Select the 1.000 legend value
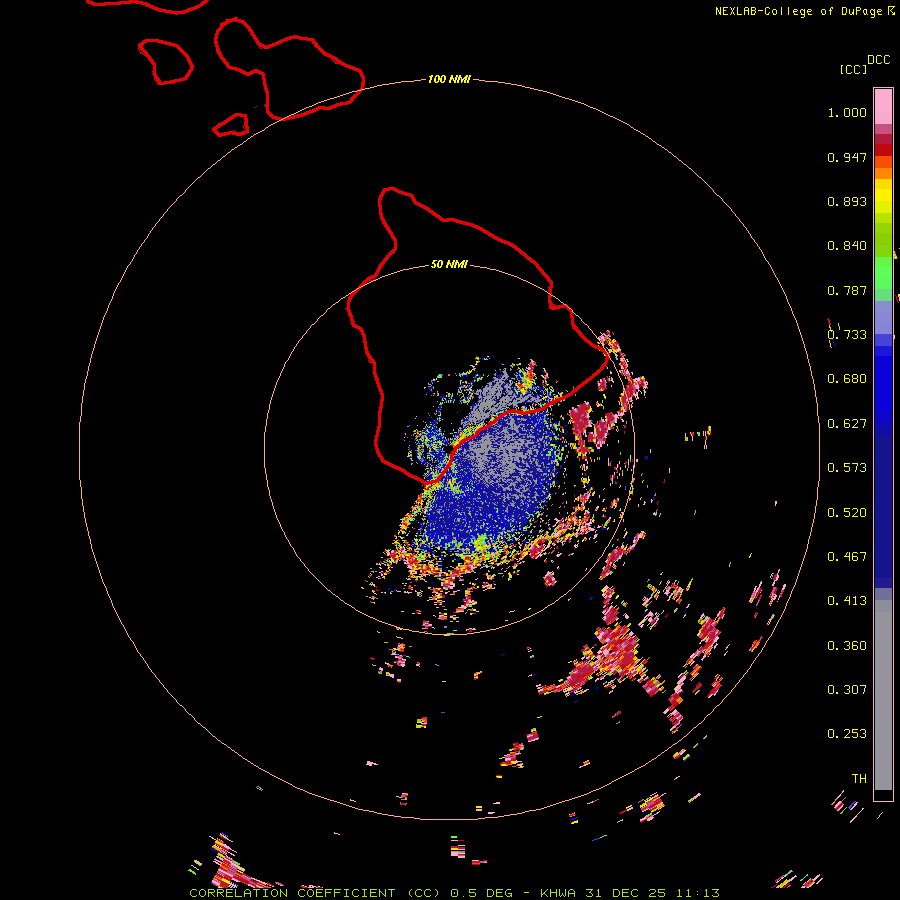900x900 pixels. pyautogui.click(x=847, y=112)
